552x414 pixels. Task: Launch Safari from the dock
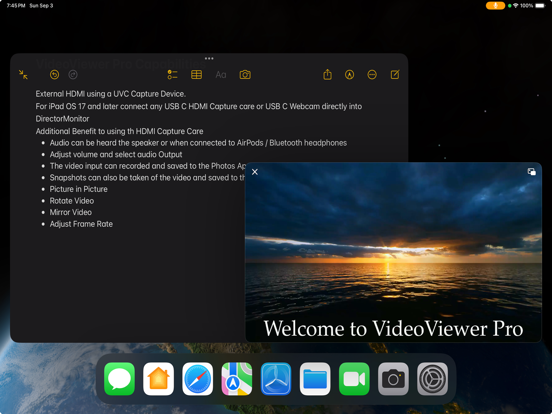pos(197,379)
